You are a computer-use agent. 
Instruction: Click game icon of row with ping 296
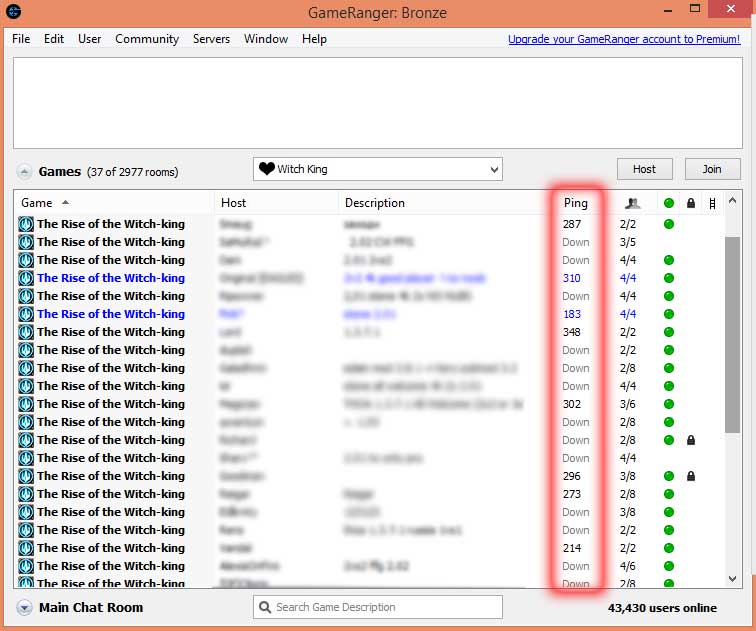pos(26,476)
